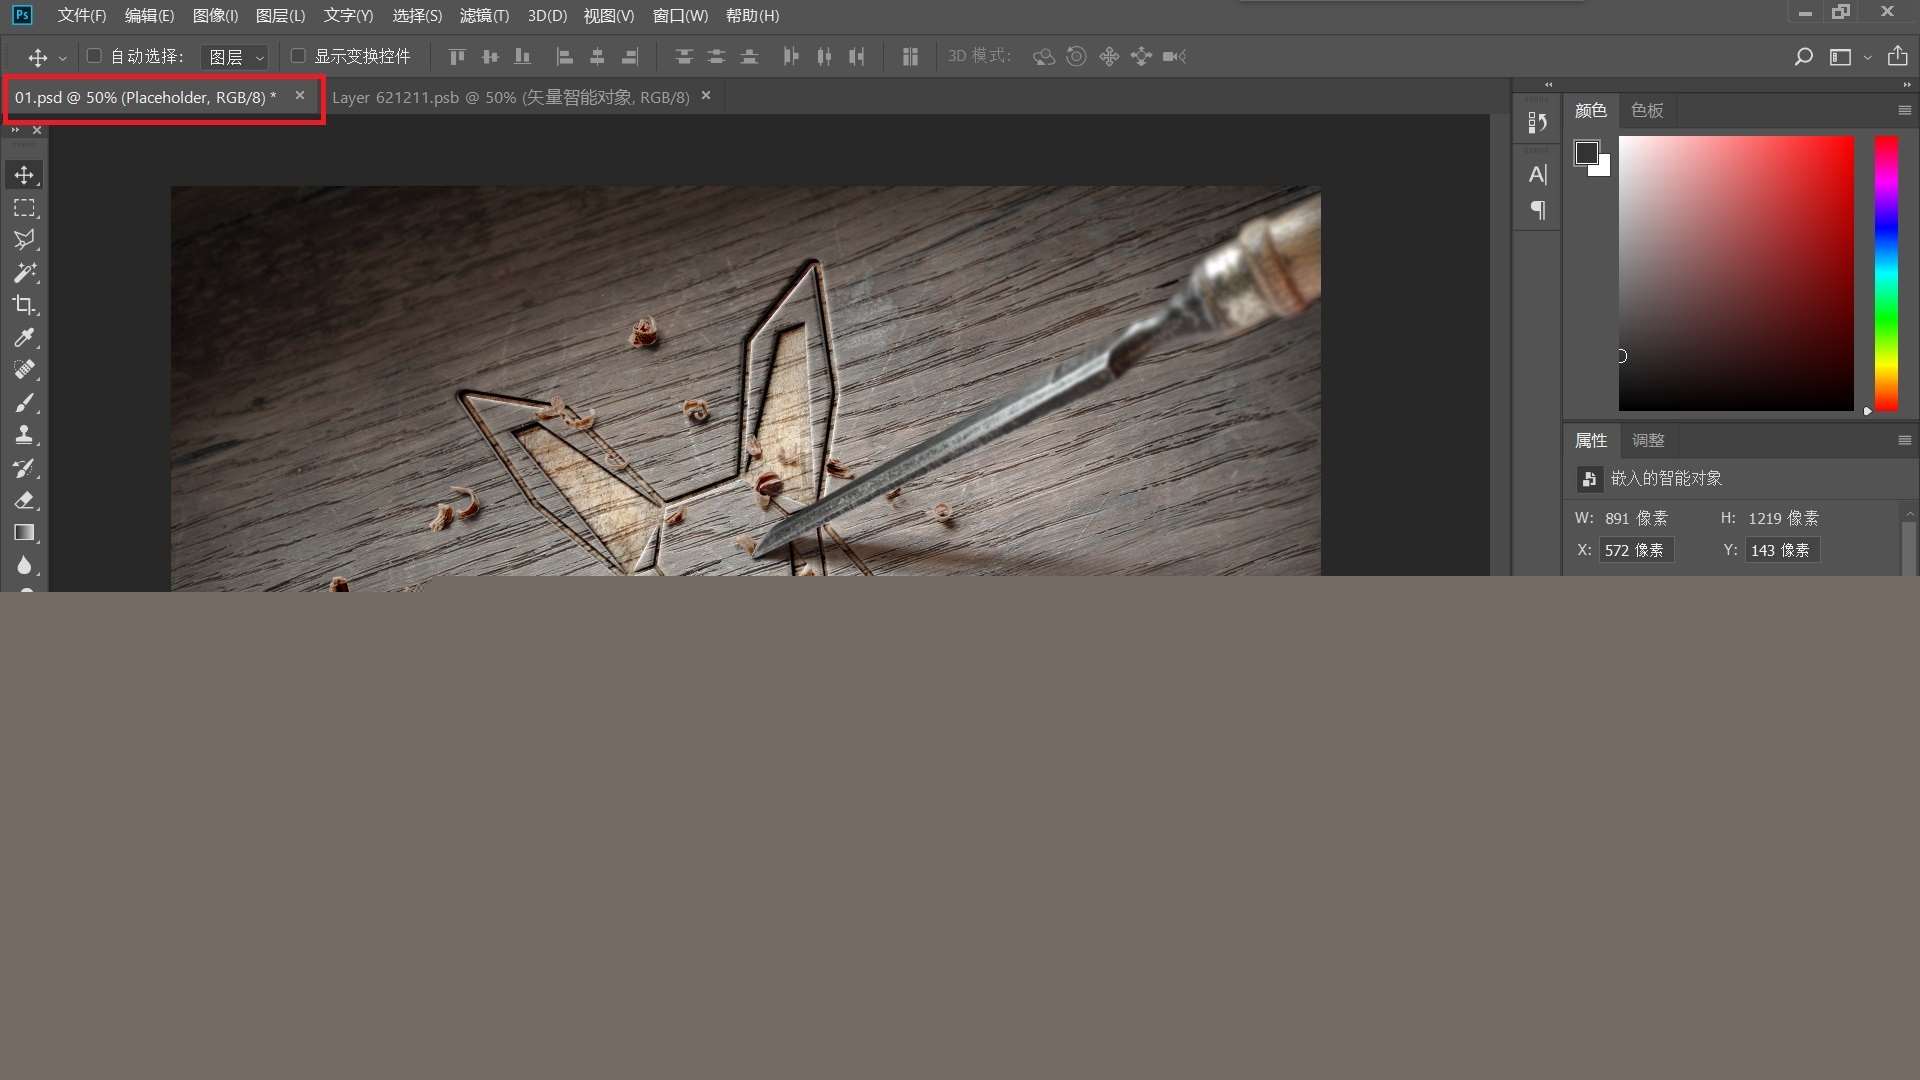Switch to the Layer 621211.psb tab
Image resolution: width=1920 pixels, height=1080 pixels.
point(510,97)
